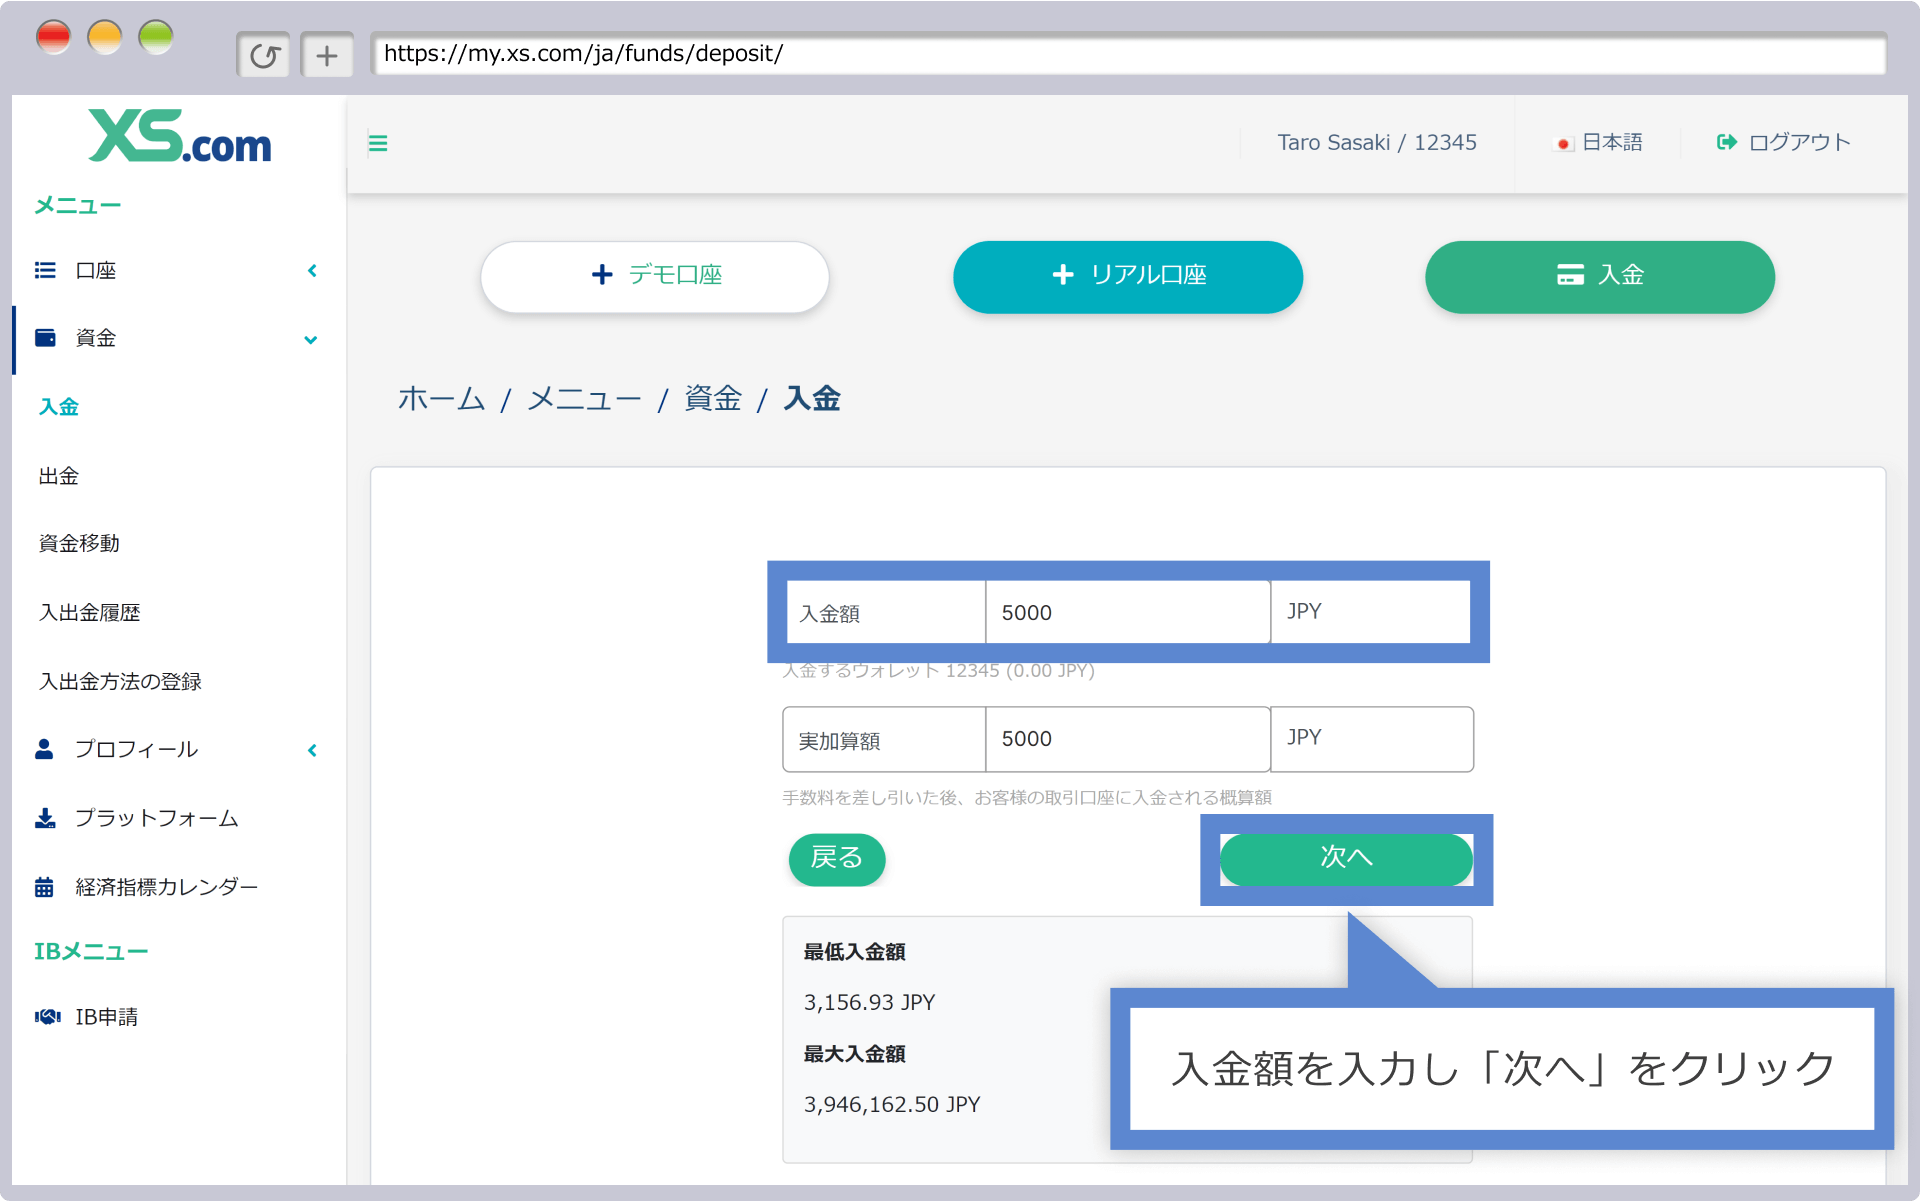Click the browser reload icon

tap(264, 55)
